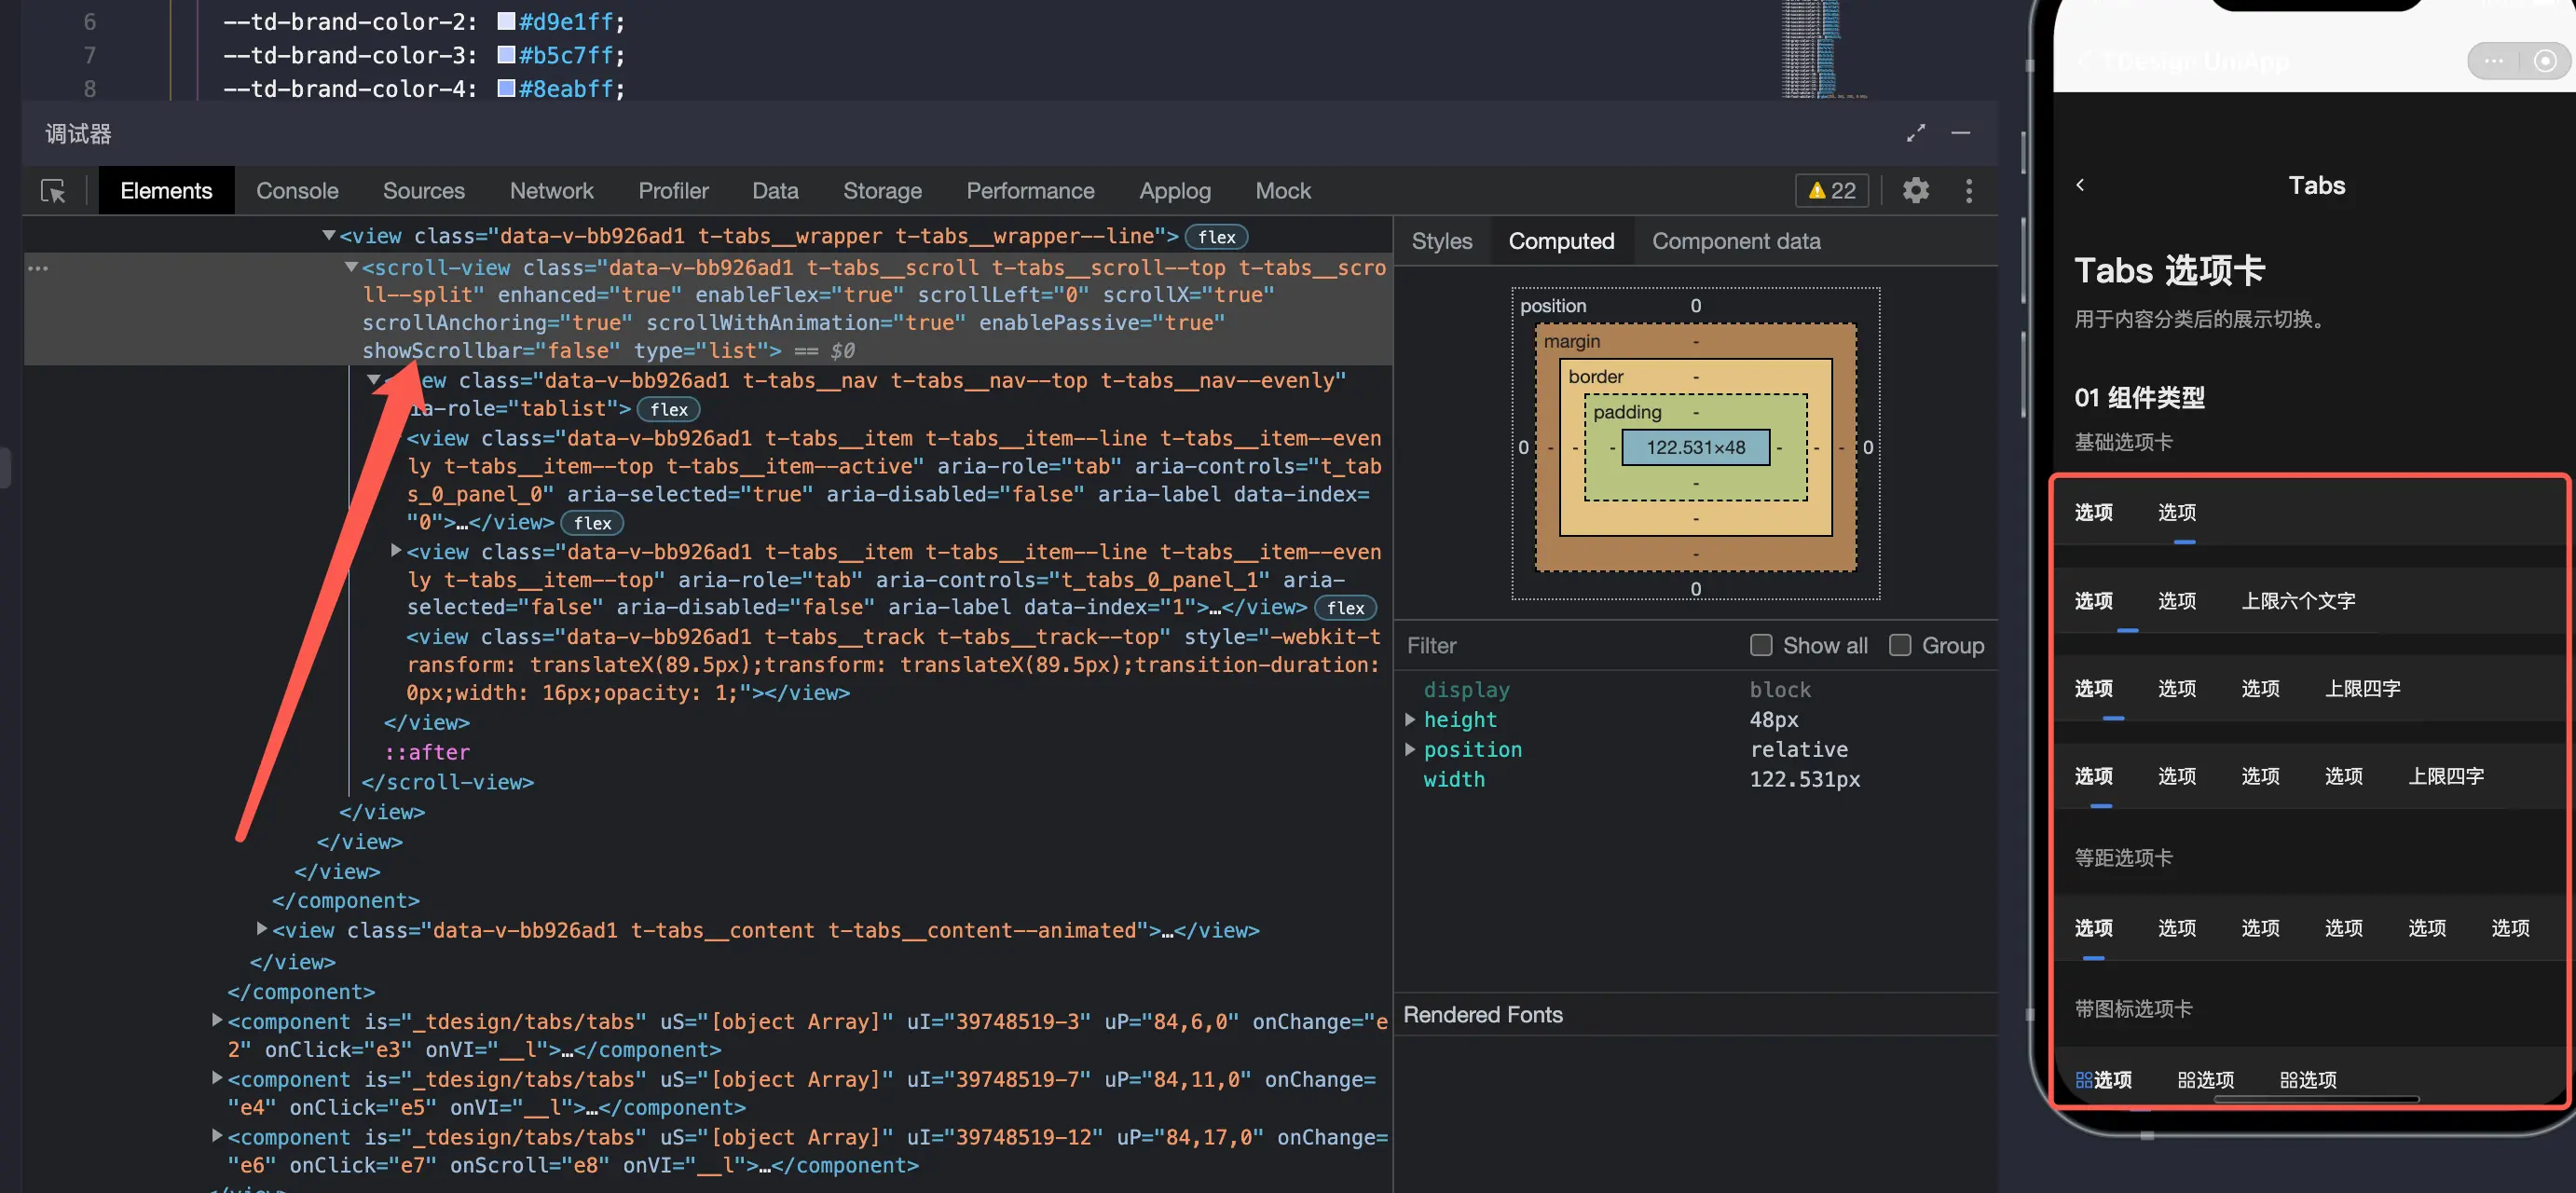This screenshot has width=2576, height=1193.
Task: Expand the t-tabs__content view node
Action: click(x=261, y=929)
